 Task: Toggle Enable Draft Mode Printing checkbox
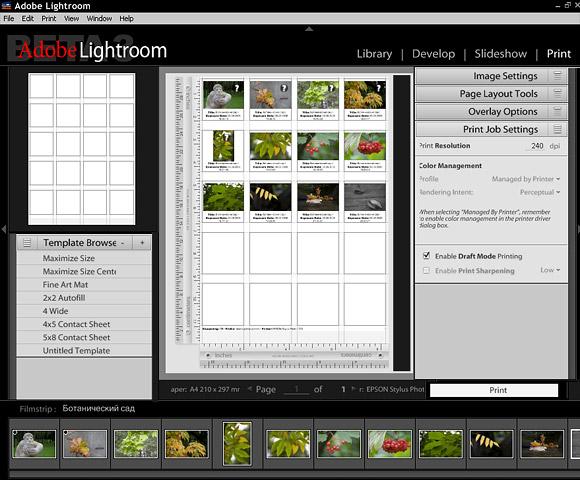(426, 256)
